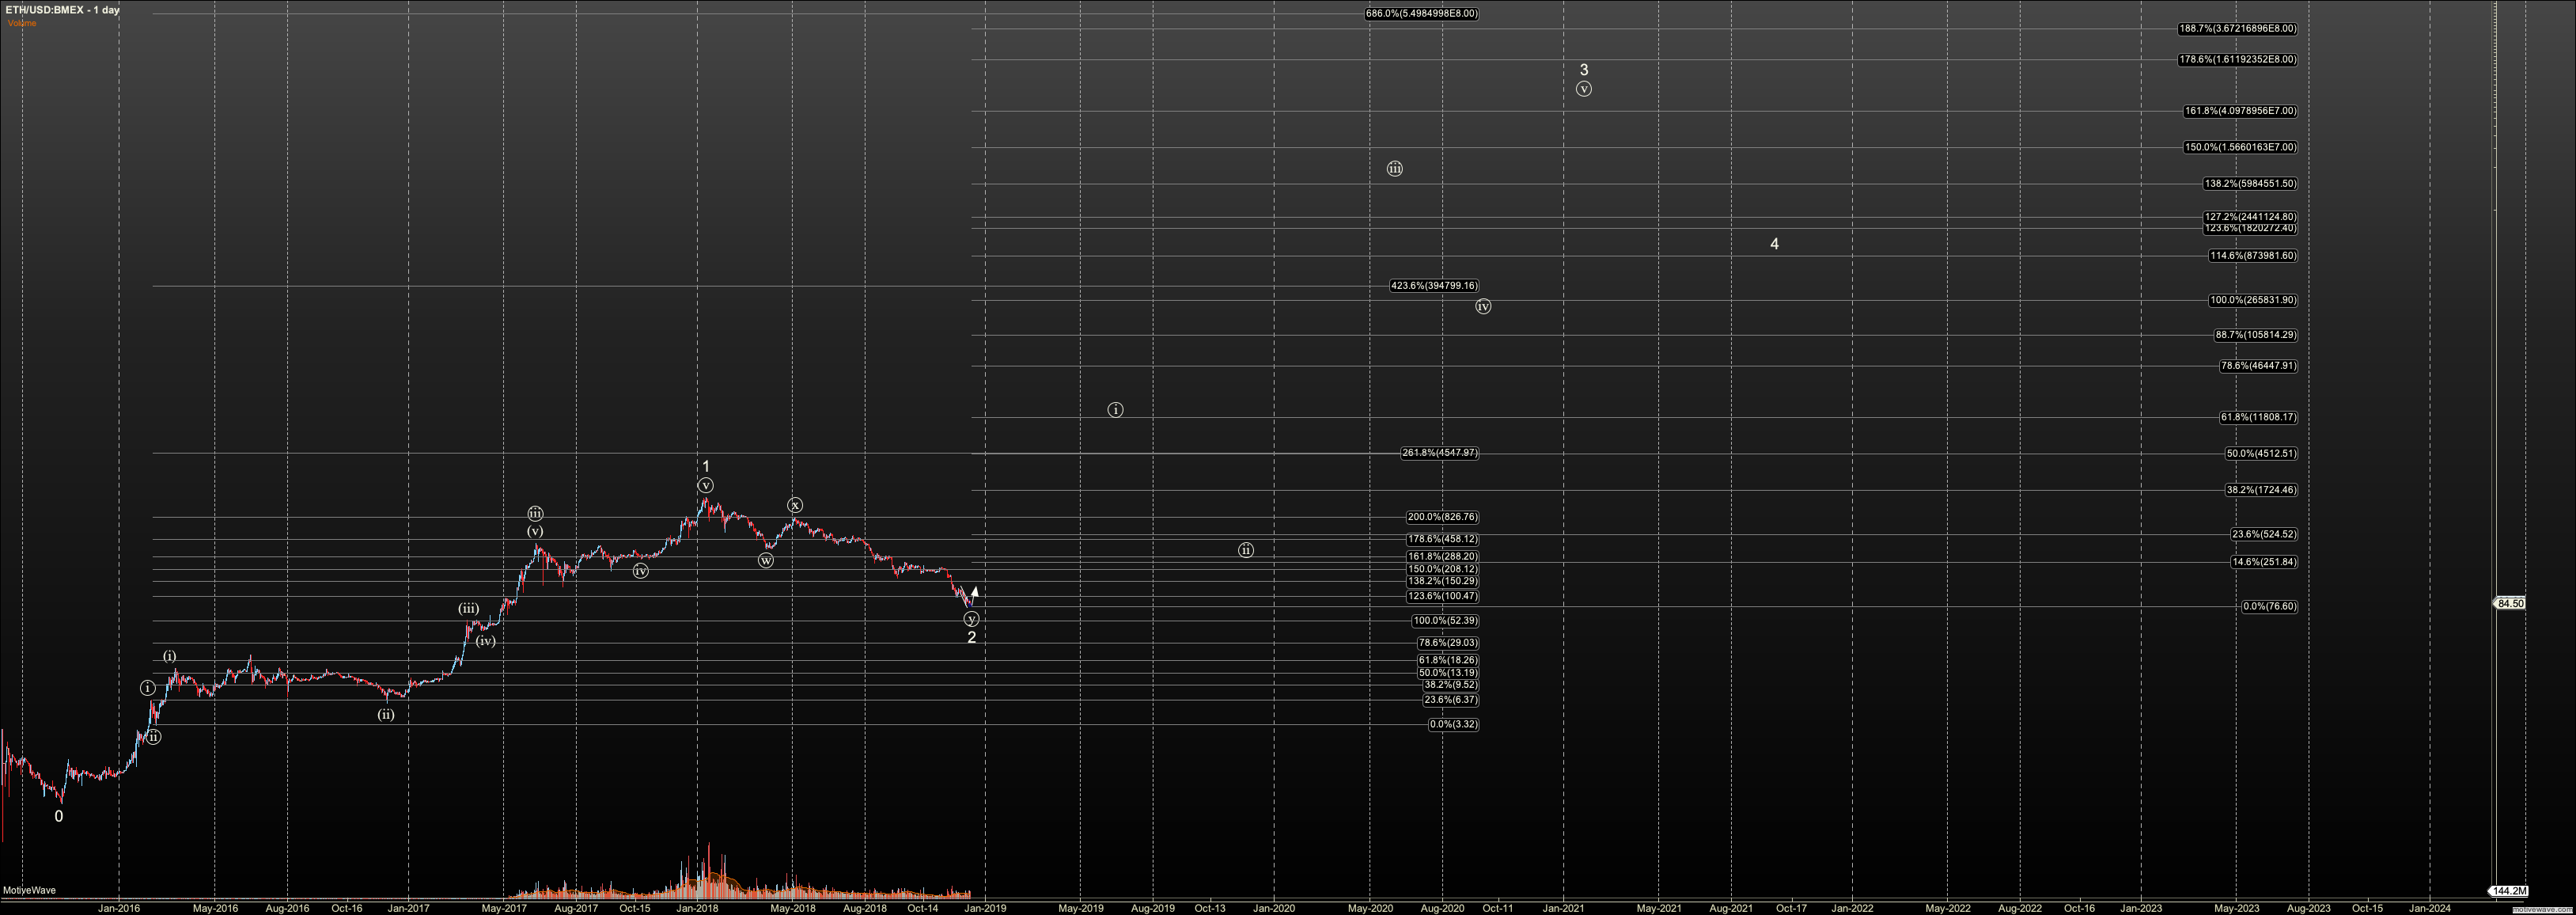The height and width of the screenshot is (915, 2576).
Task: Select the 178.6%(1.61192352E8.00) Fibonacci label
Action: [x=2237, y=60]
